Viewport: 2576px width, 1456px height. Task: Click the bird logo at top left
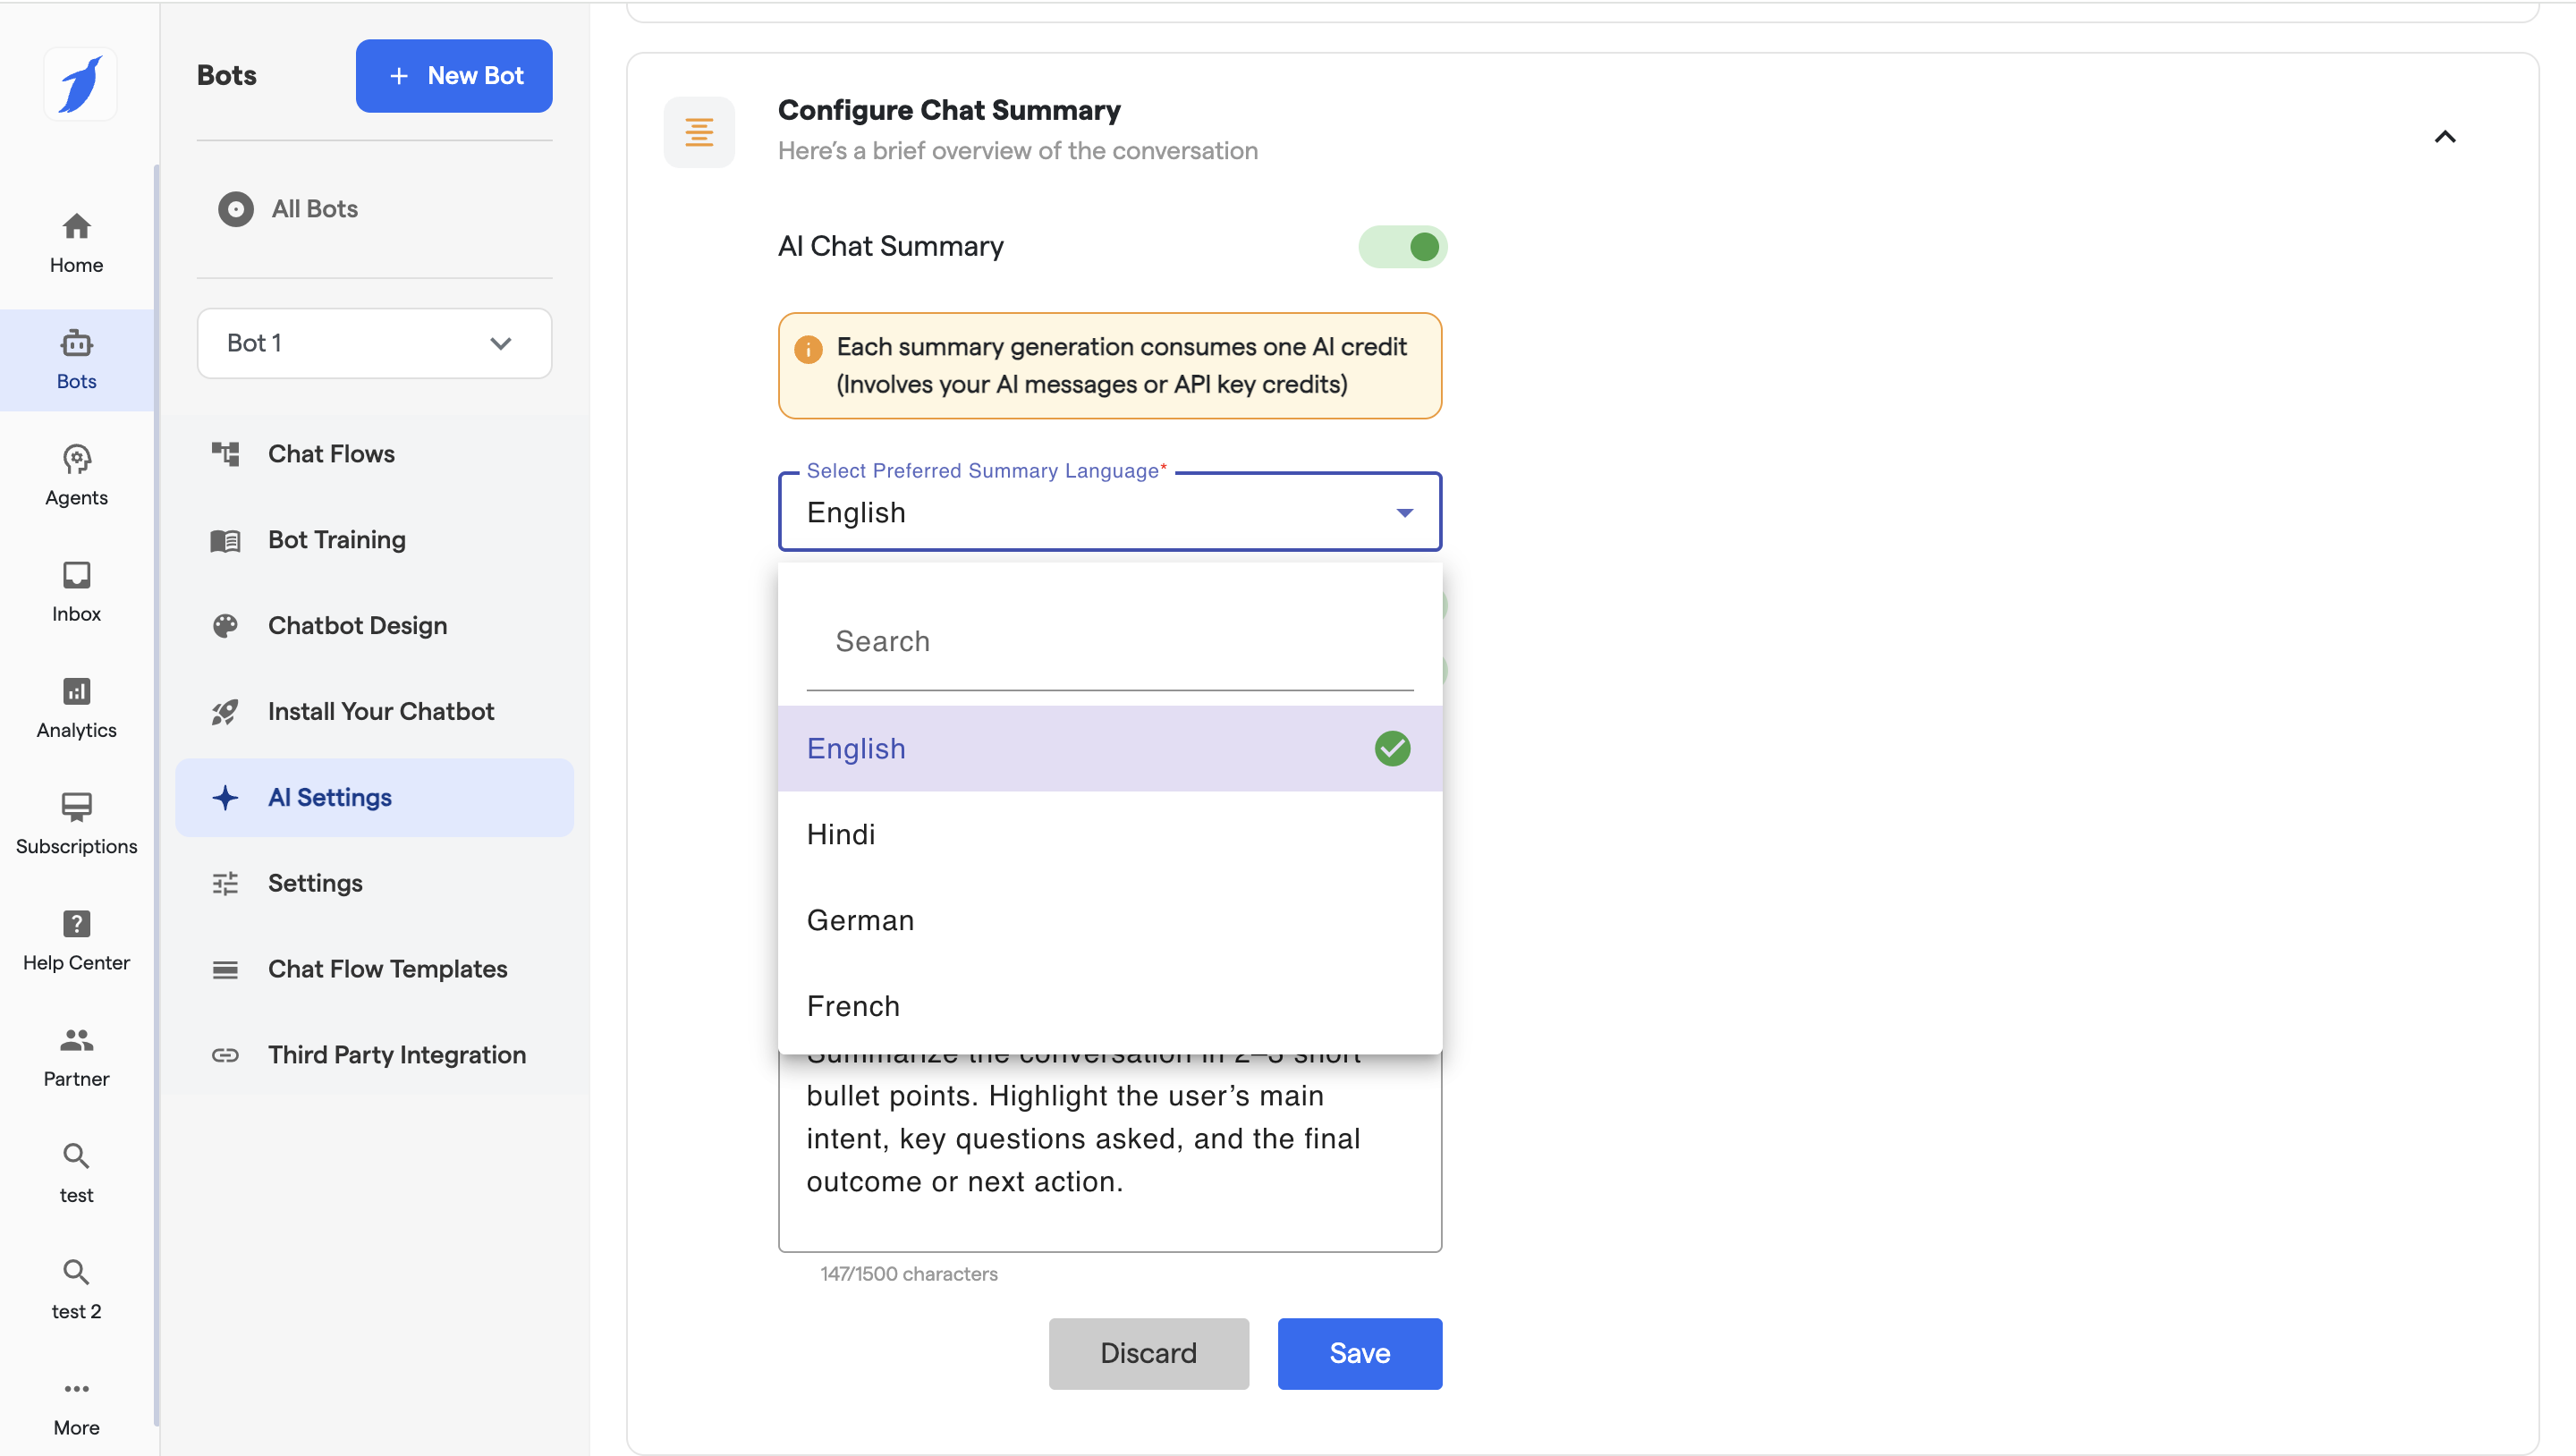tap(80, 84)
